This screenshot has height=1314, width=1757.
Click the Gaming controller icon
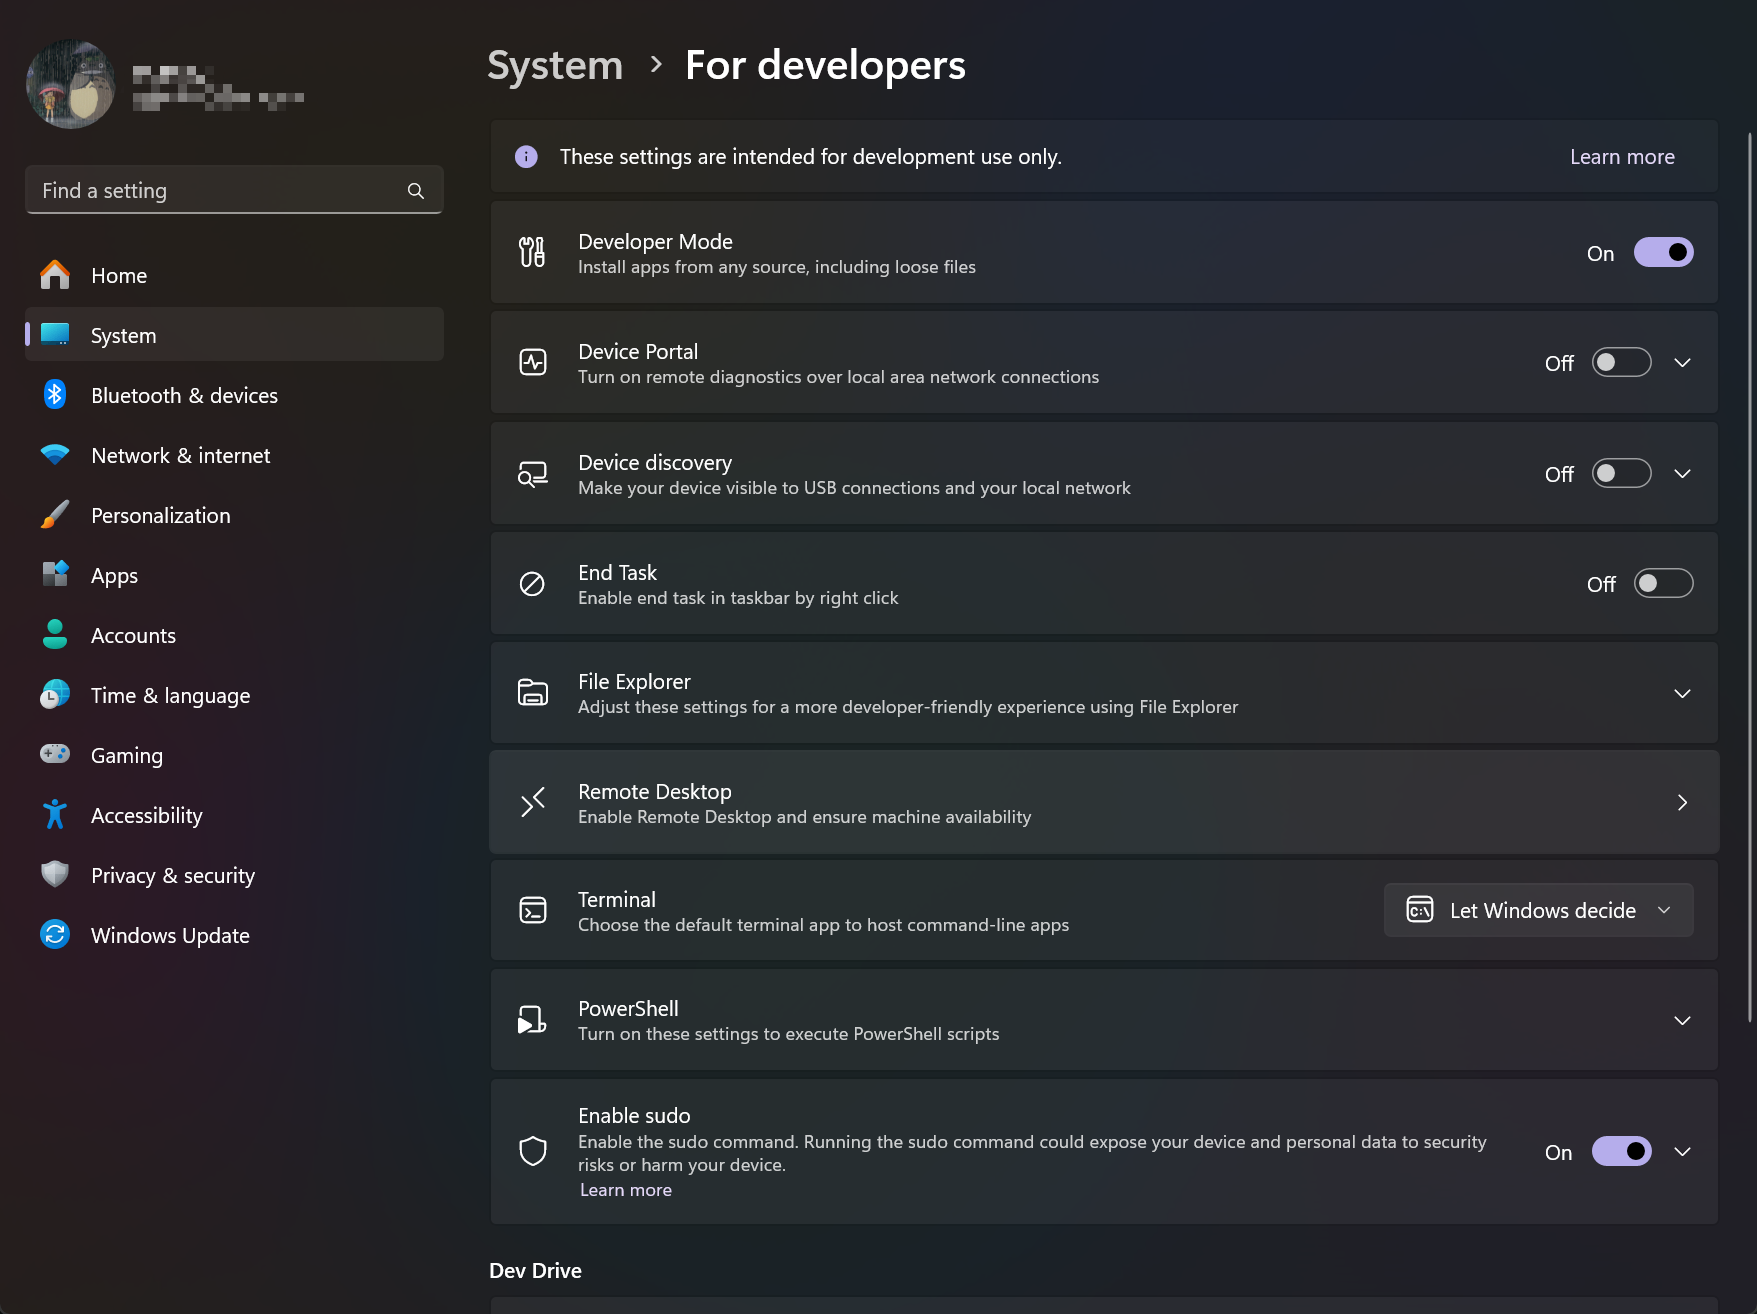(55, 754)
